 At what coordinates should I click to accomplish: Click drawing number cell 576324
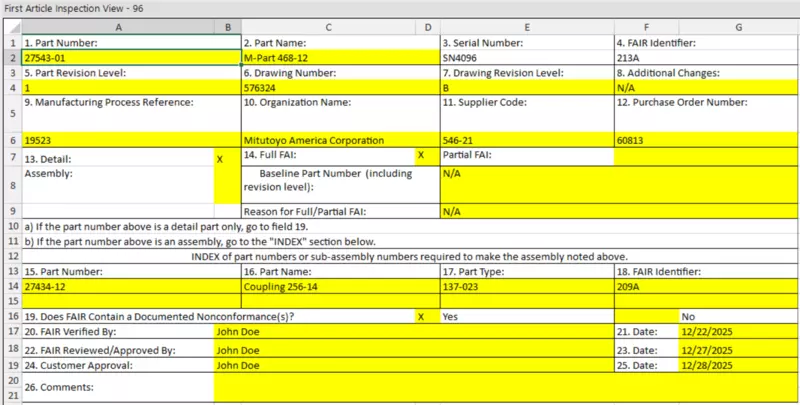coord(340,87)
